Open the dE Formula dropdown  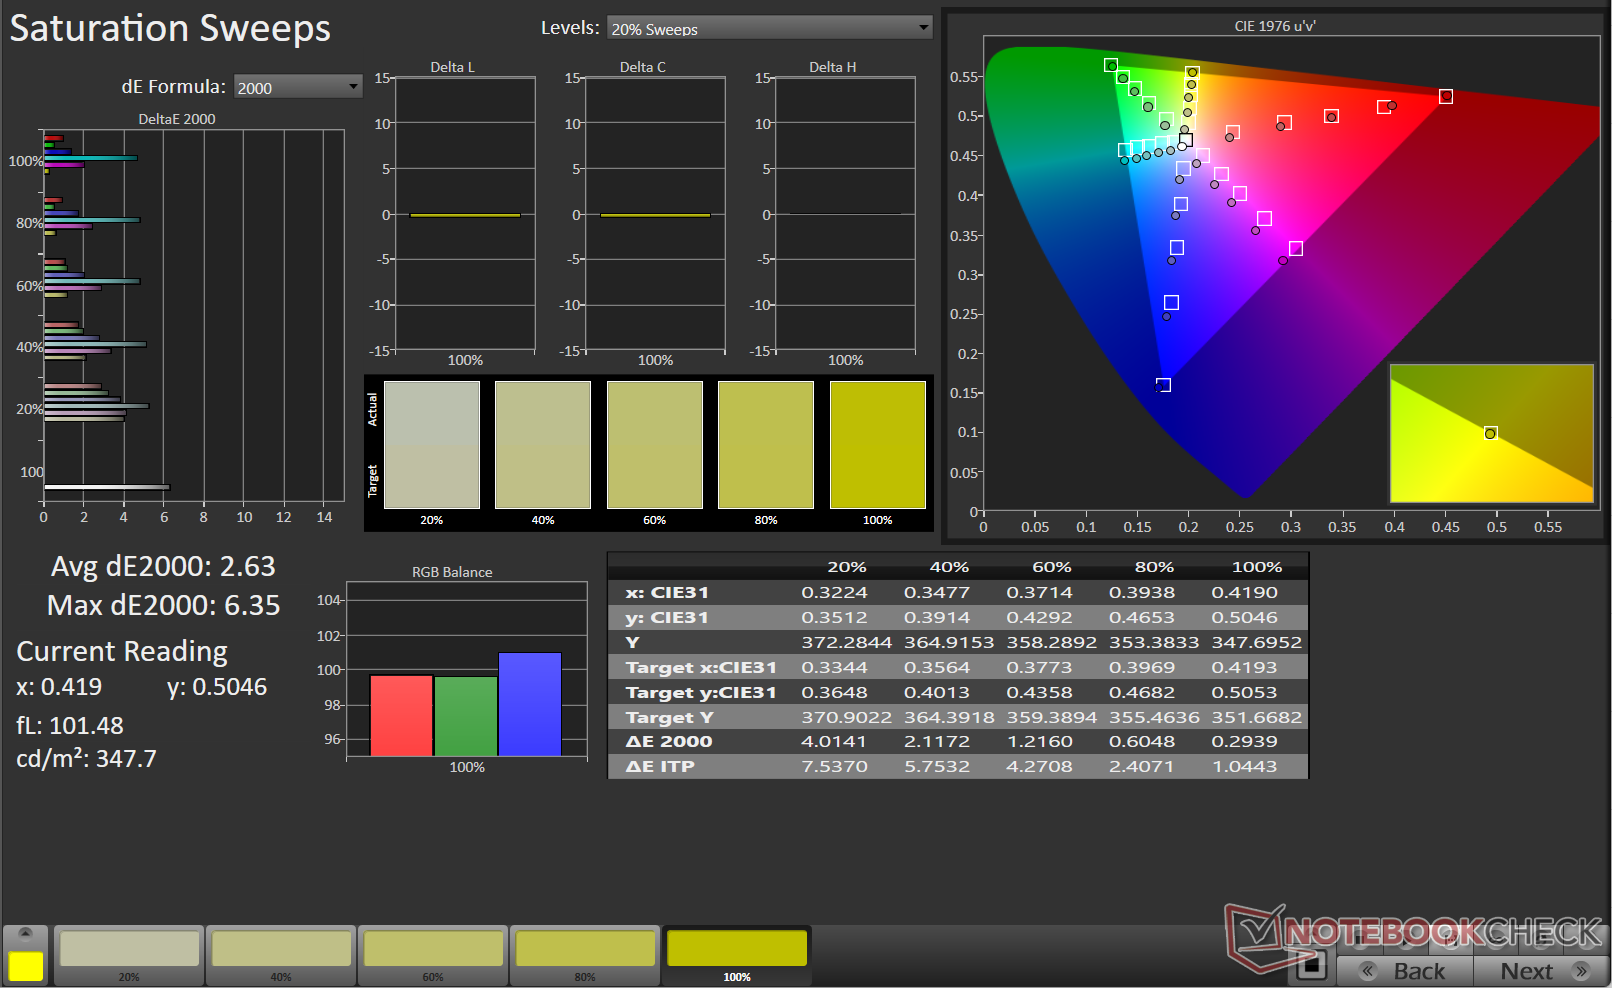(298, 87)
